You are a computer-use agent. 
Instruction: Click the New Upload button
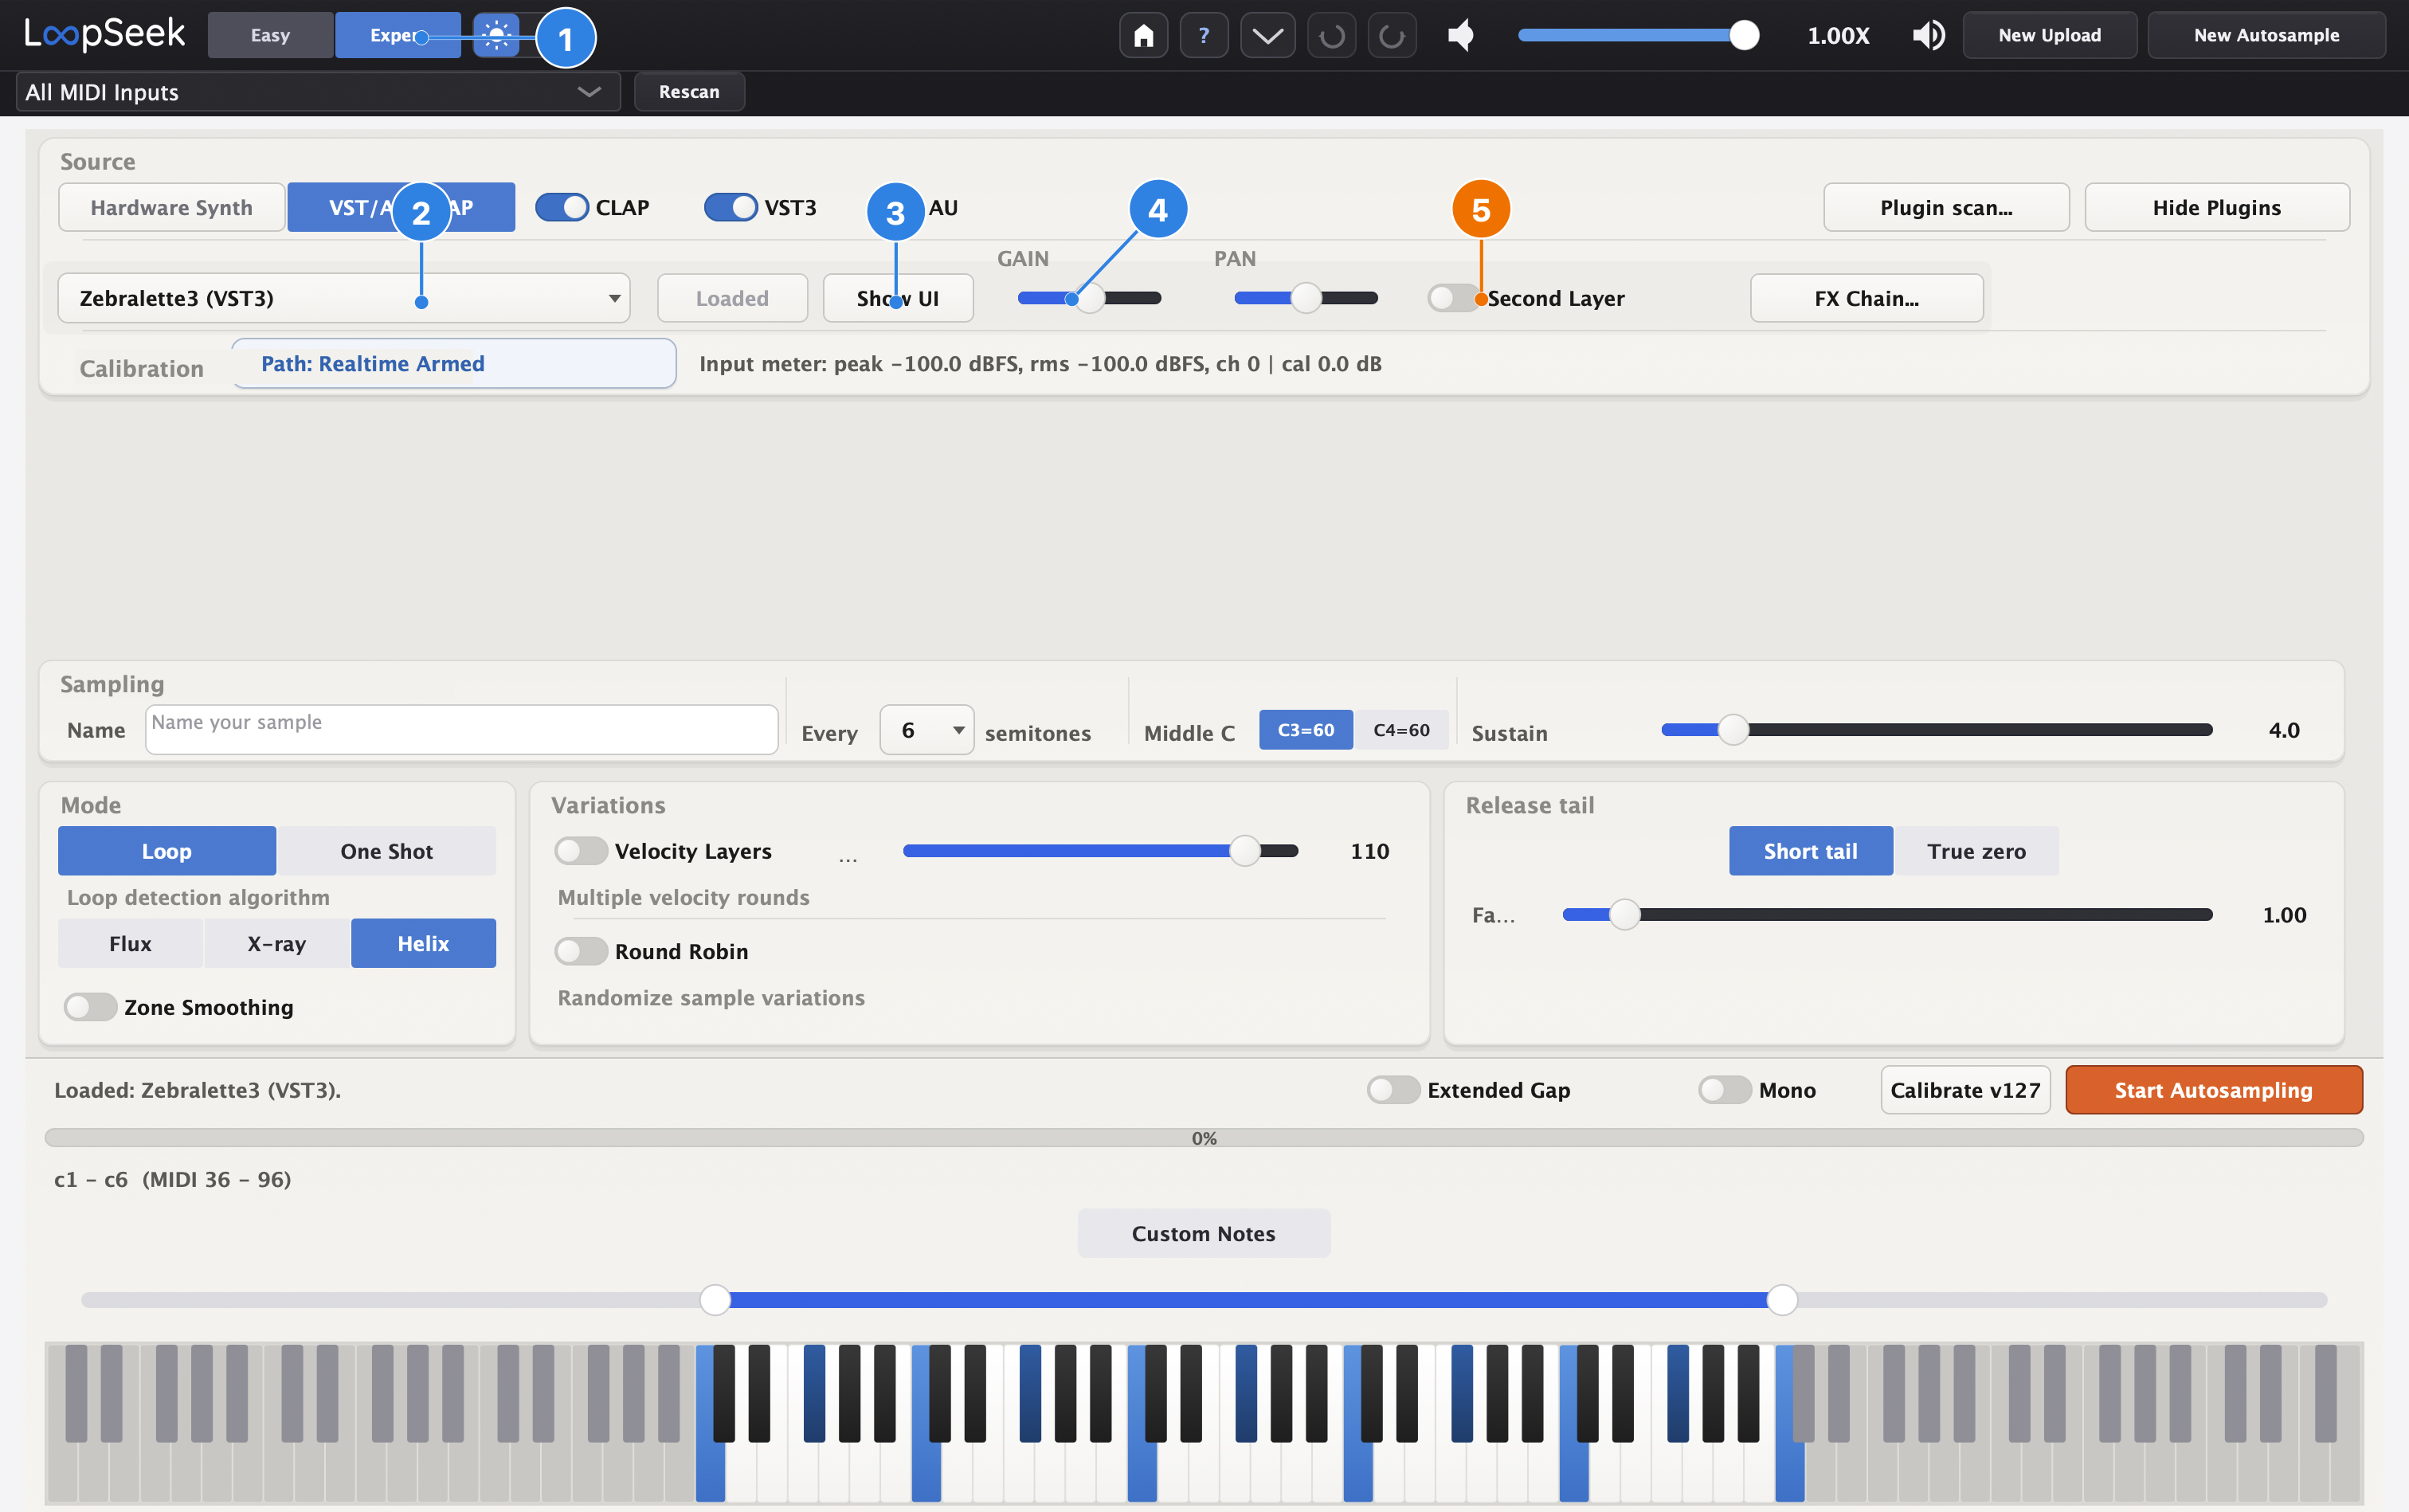click(x=2049, y=36)
